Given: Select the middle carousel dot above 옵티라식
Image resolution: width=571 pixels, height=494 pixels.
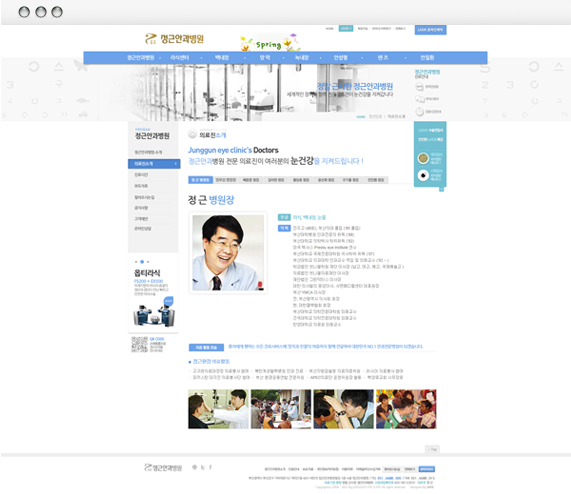Looking at the screenshot, I should pyautogui.click(x=142, y=262).
